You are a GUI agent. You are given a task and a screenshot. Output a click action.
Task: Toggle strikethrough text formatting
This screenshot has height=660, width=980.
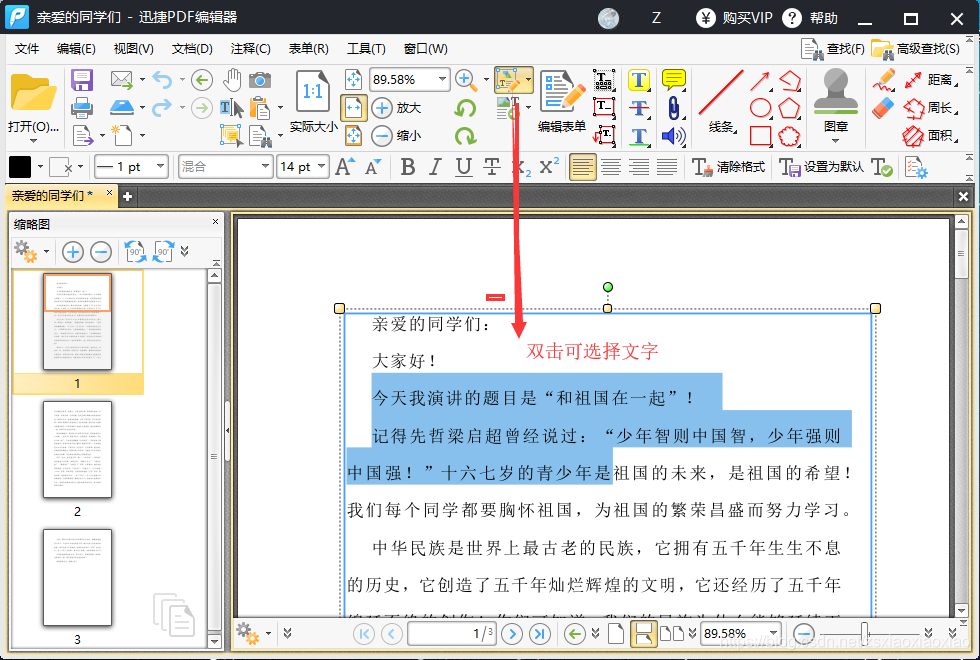click(492, 167)
